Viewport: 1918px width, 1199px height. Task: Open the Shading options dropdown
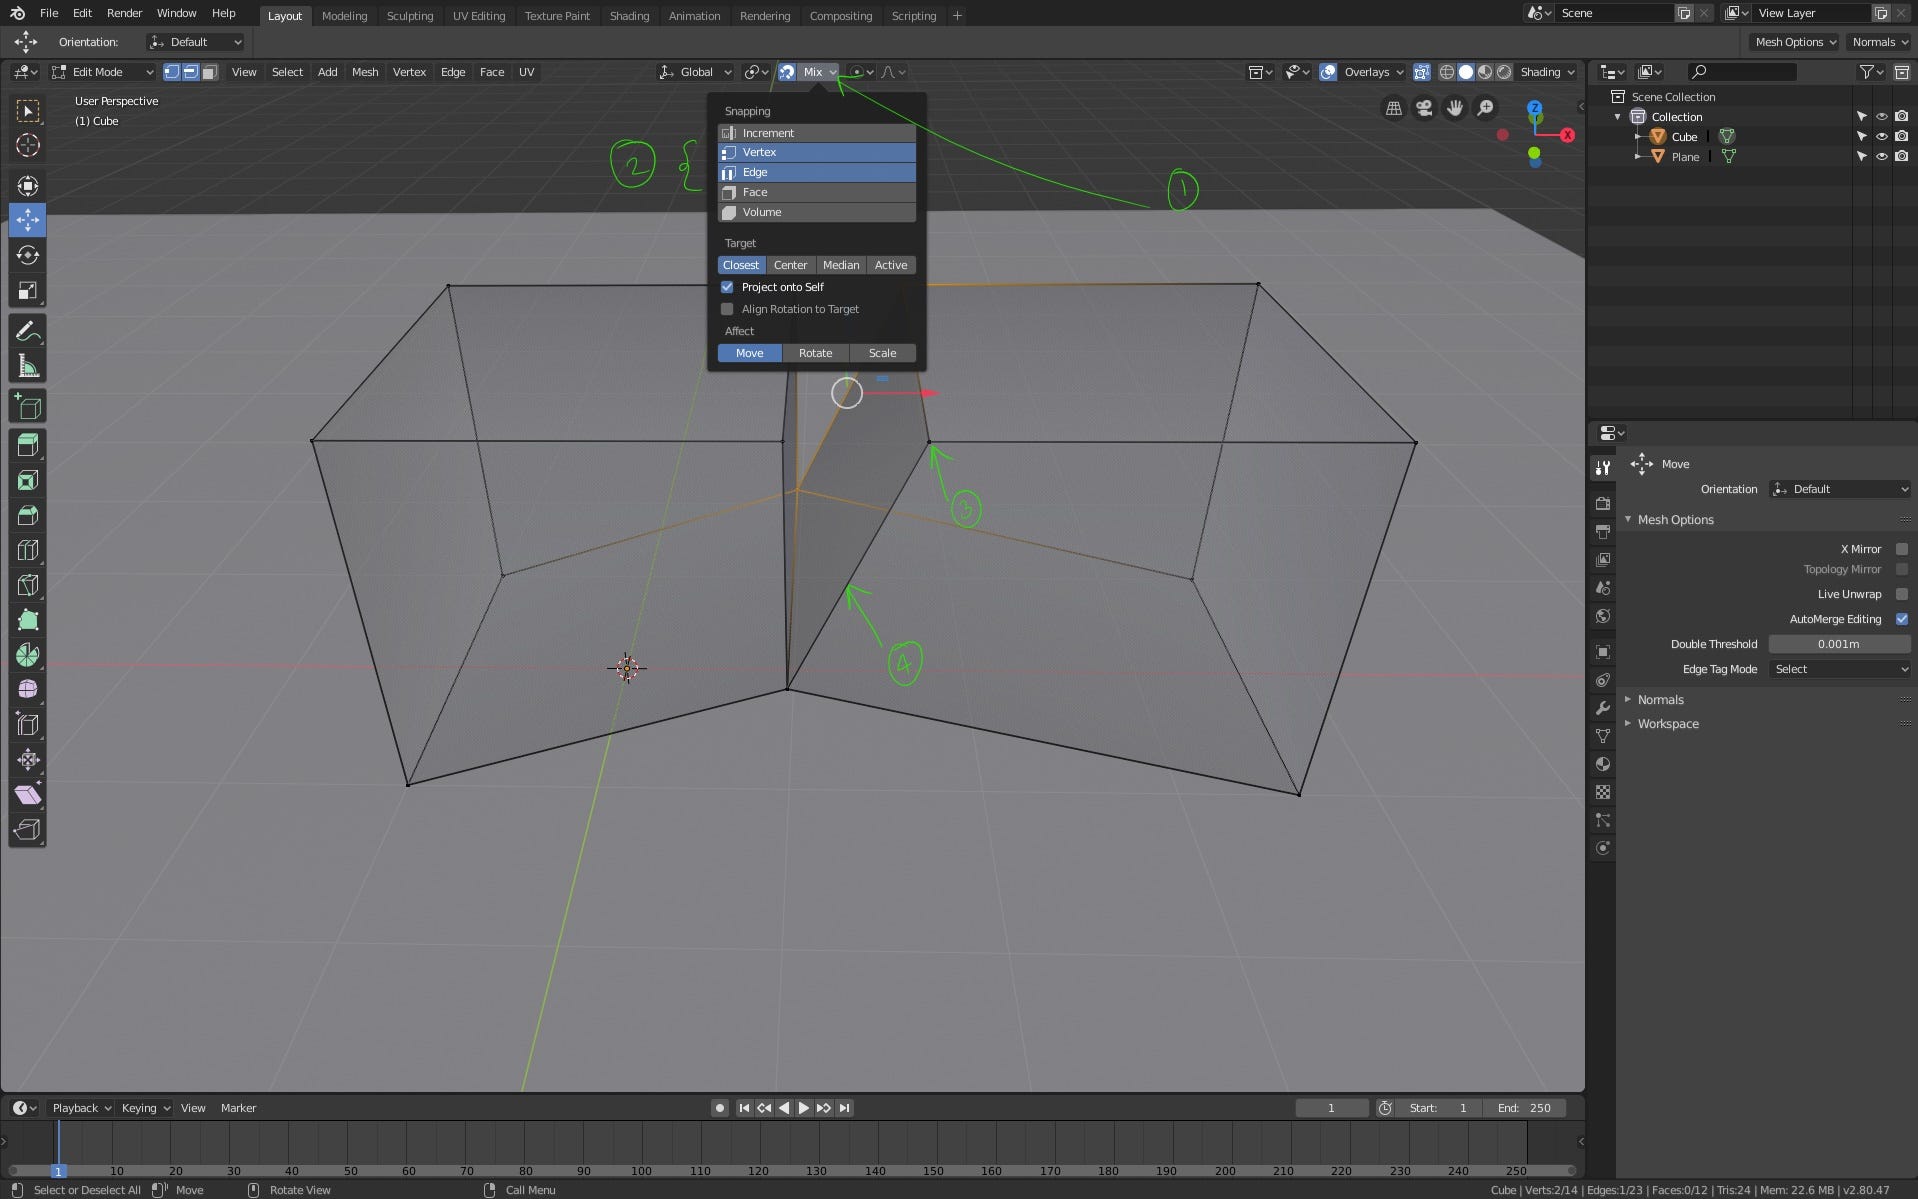(x=1548, y=72)
